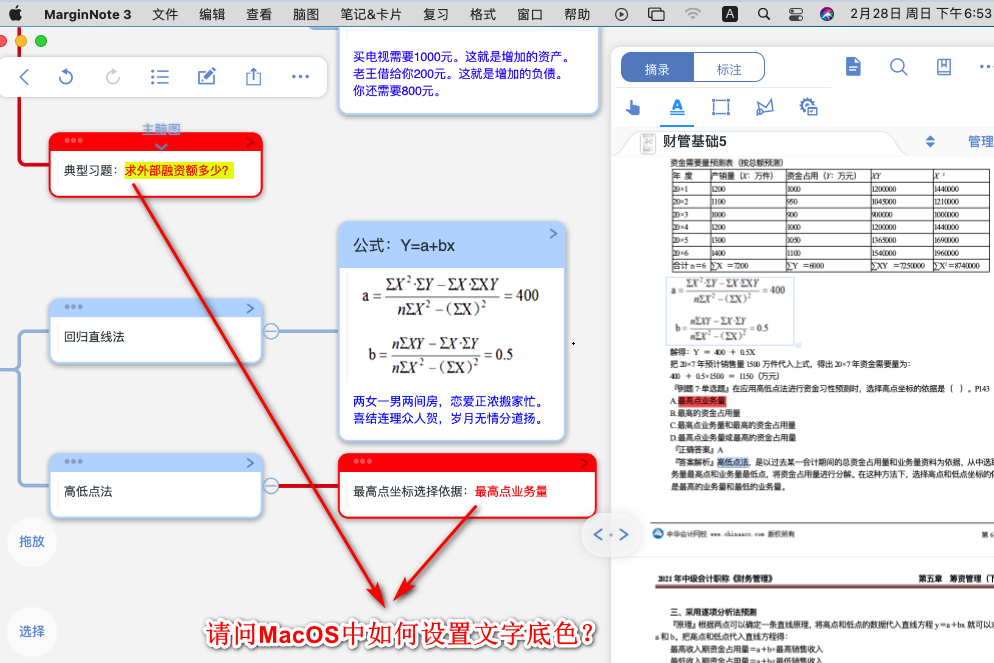Screen dimensions: 994x663
Task: Undo the last mindmap action
Action: (x=66, y=77)
